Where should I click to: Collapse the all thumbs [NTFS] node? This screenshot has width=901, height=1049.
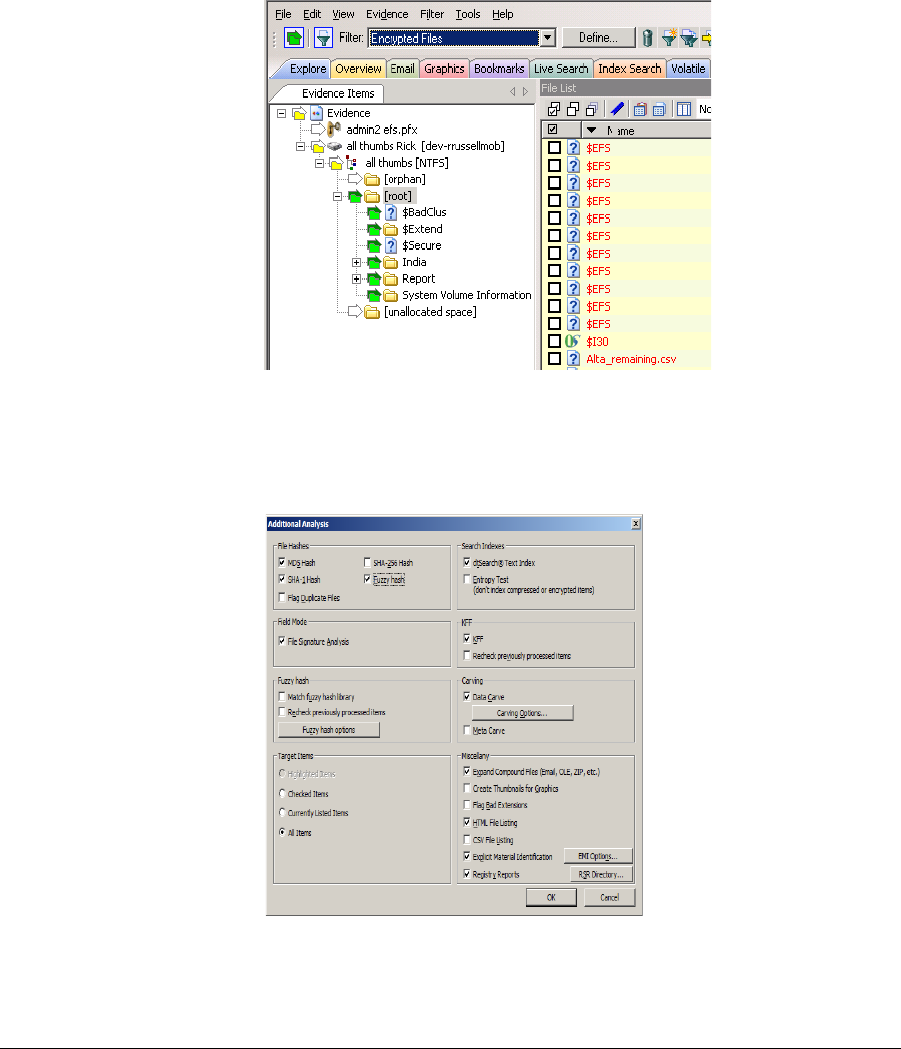[319, 163]
